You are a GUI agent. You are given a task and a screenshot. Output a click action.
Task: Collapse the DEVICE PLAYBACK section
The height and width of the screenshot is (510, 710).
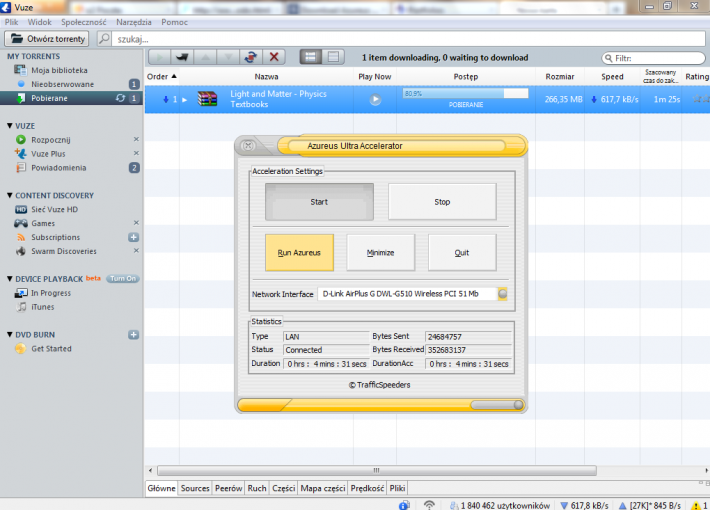tap(10, 279)
